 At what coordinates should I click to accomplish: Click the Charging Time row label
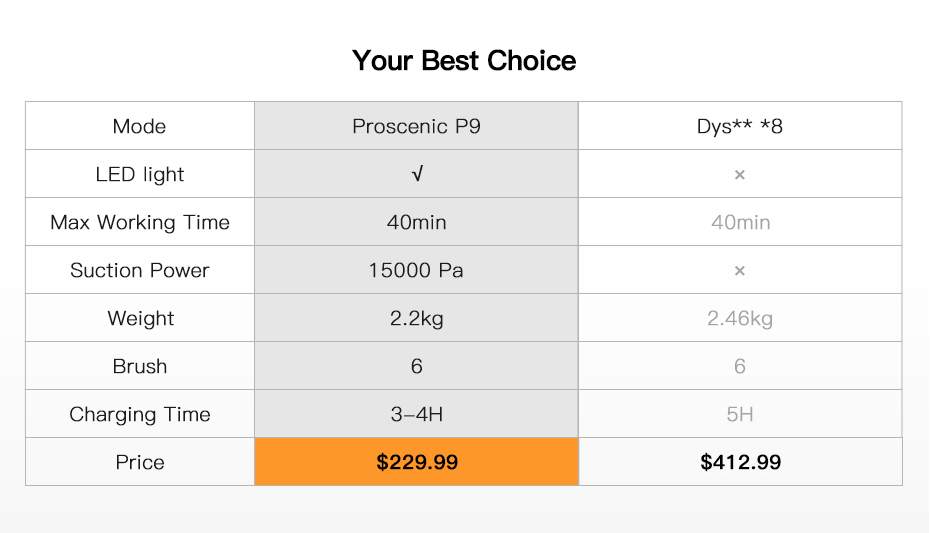(140, 415)
